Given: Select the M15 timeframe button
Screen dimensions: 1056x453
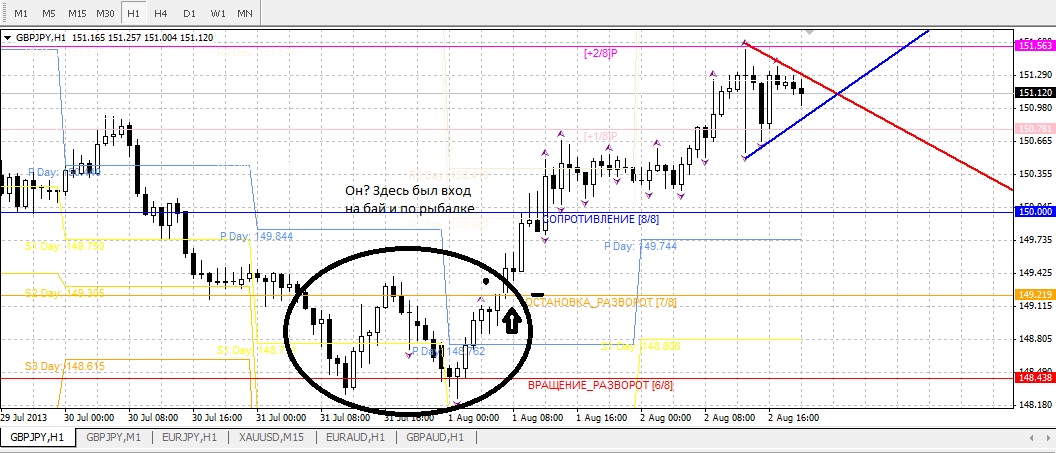Looking at the screenshot, I should pyautogui.click(x=77, y=13).
